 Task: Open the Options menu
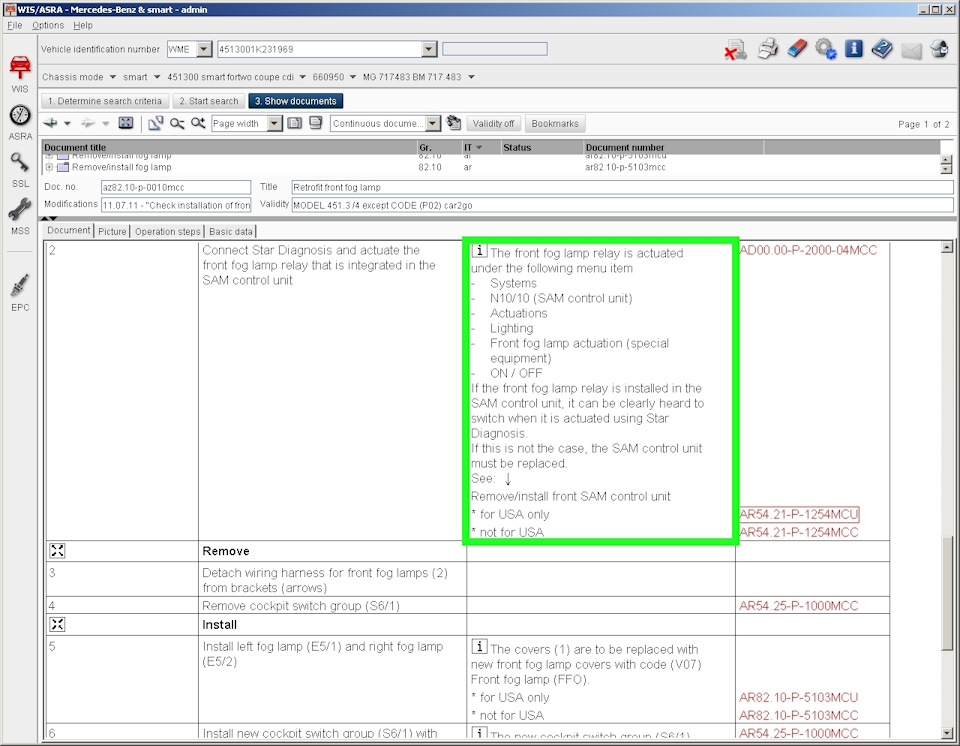pyautogui.click(x=48, y=26)
